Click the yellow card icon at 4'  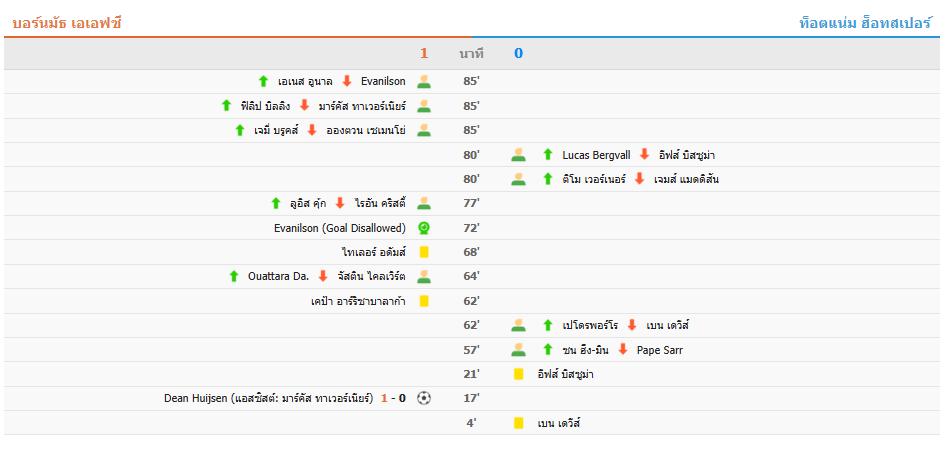tap(518, 423)
